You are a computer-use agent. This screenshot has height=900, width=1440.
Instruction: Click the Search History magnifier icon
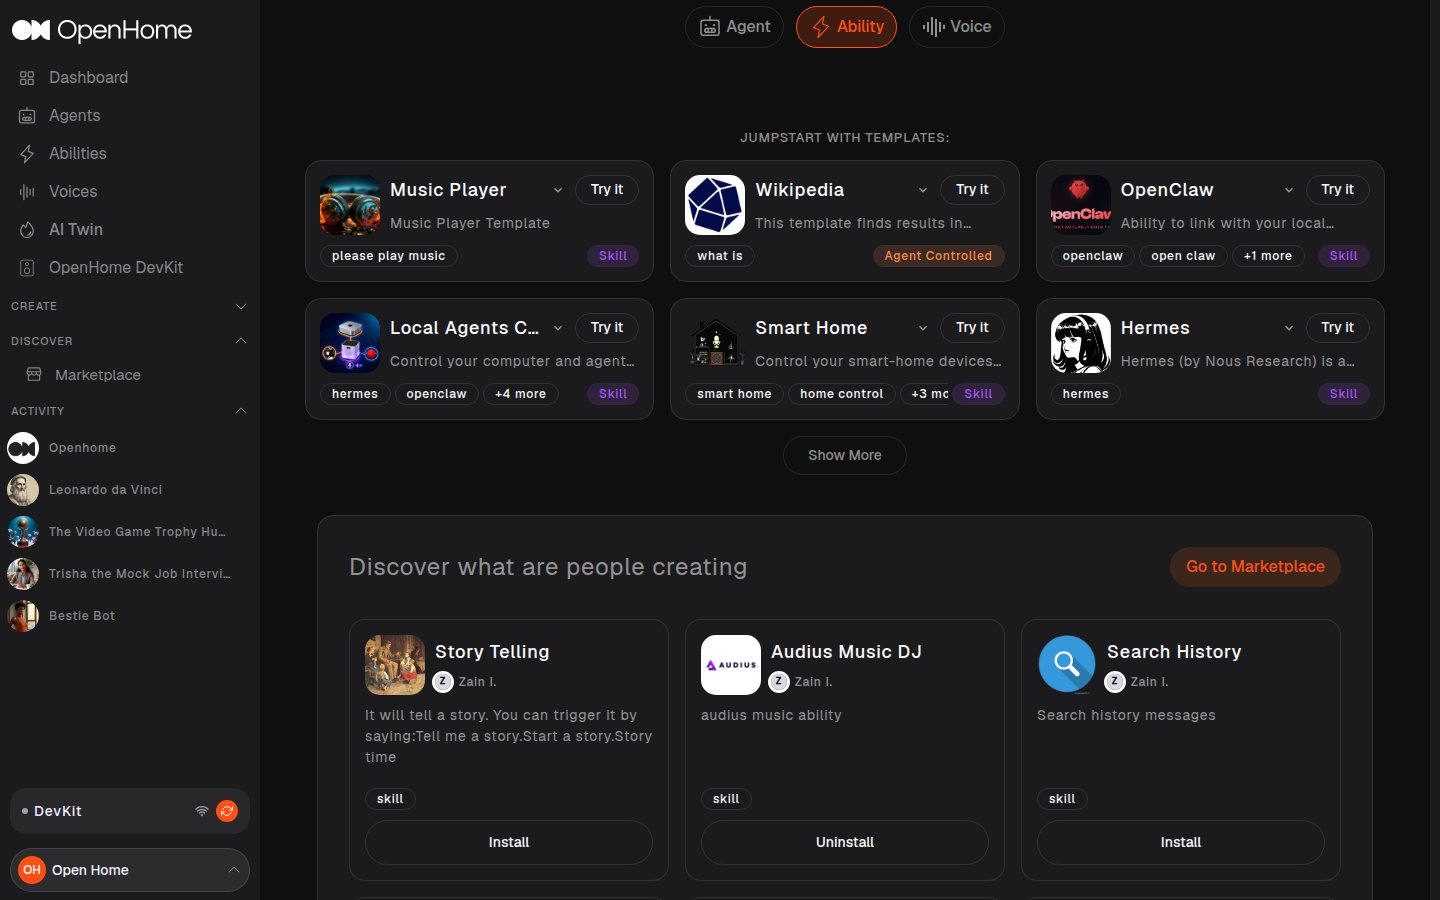point(1067,665)
